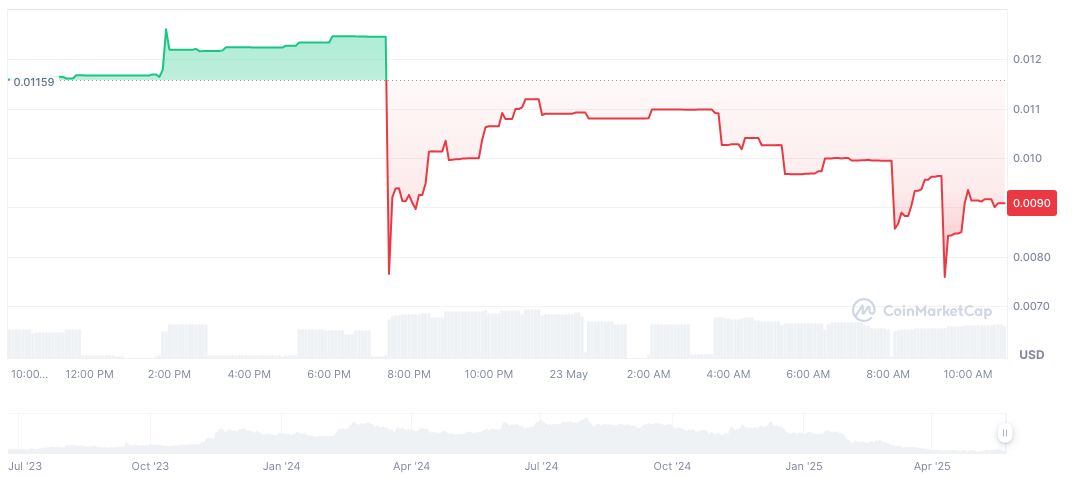The image size is (1072, 477).
Task: Click the 2:00 AM time axis label
Action: pyautogui.click(x=648, y=374)
